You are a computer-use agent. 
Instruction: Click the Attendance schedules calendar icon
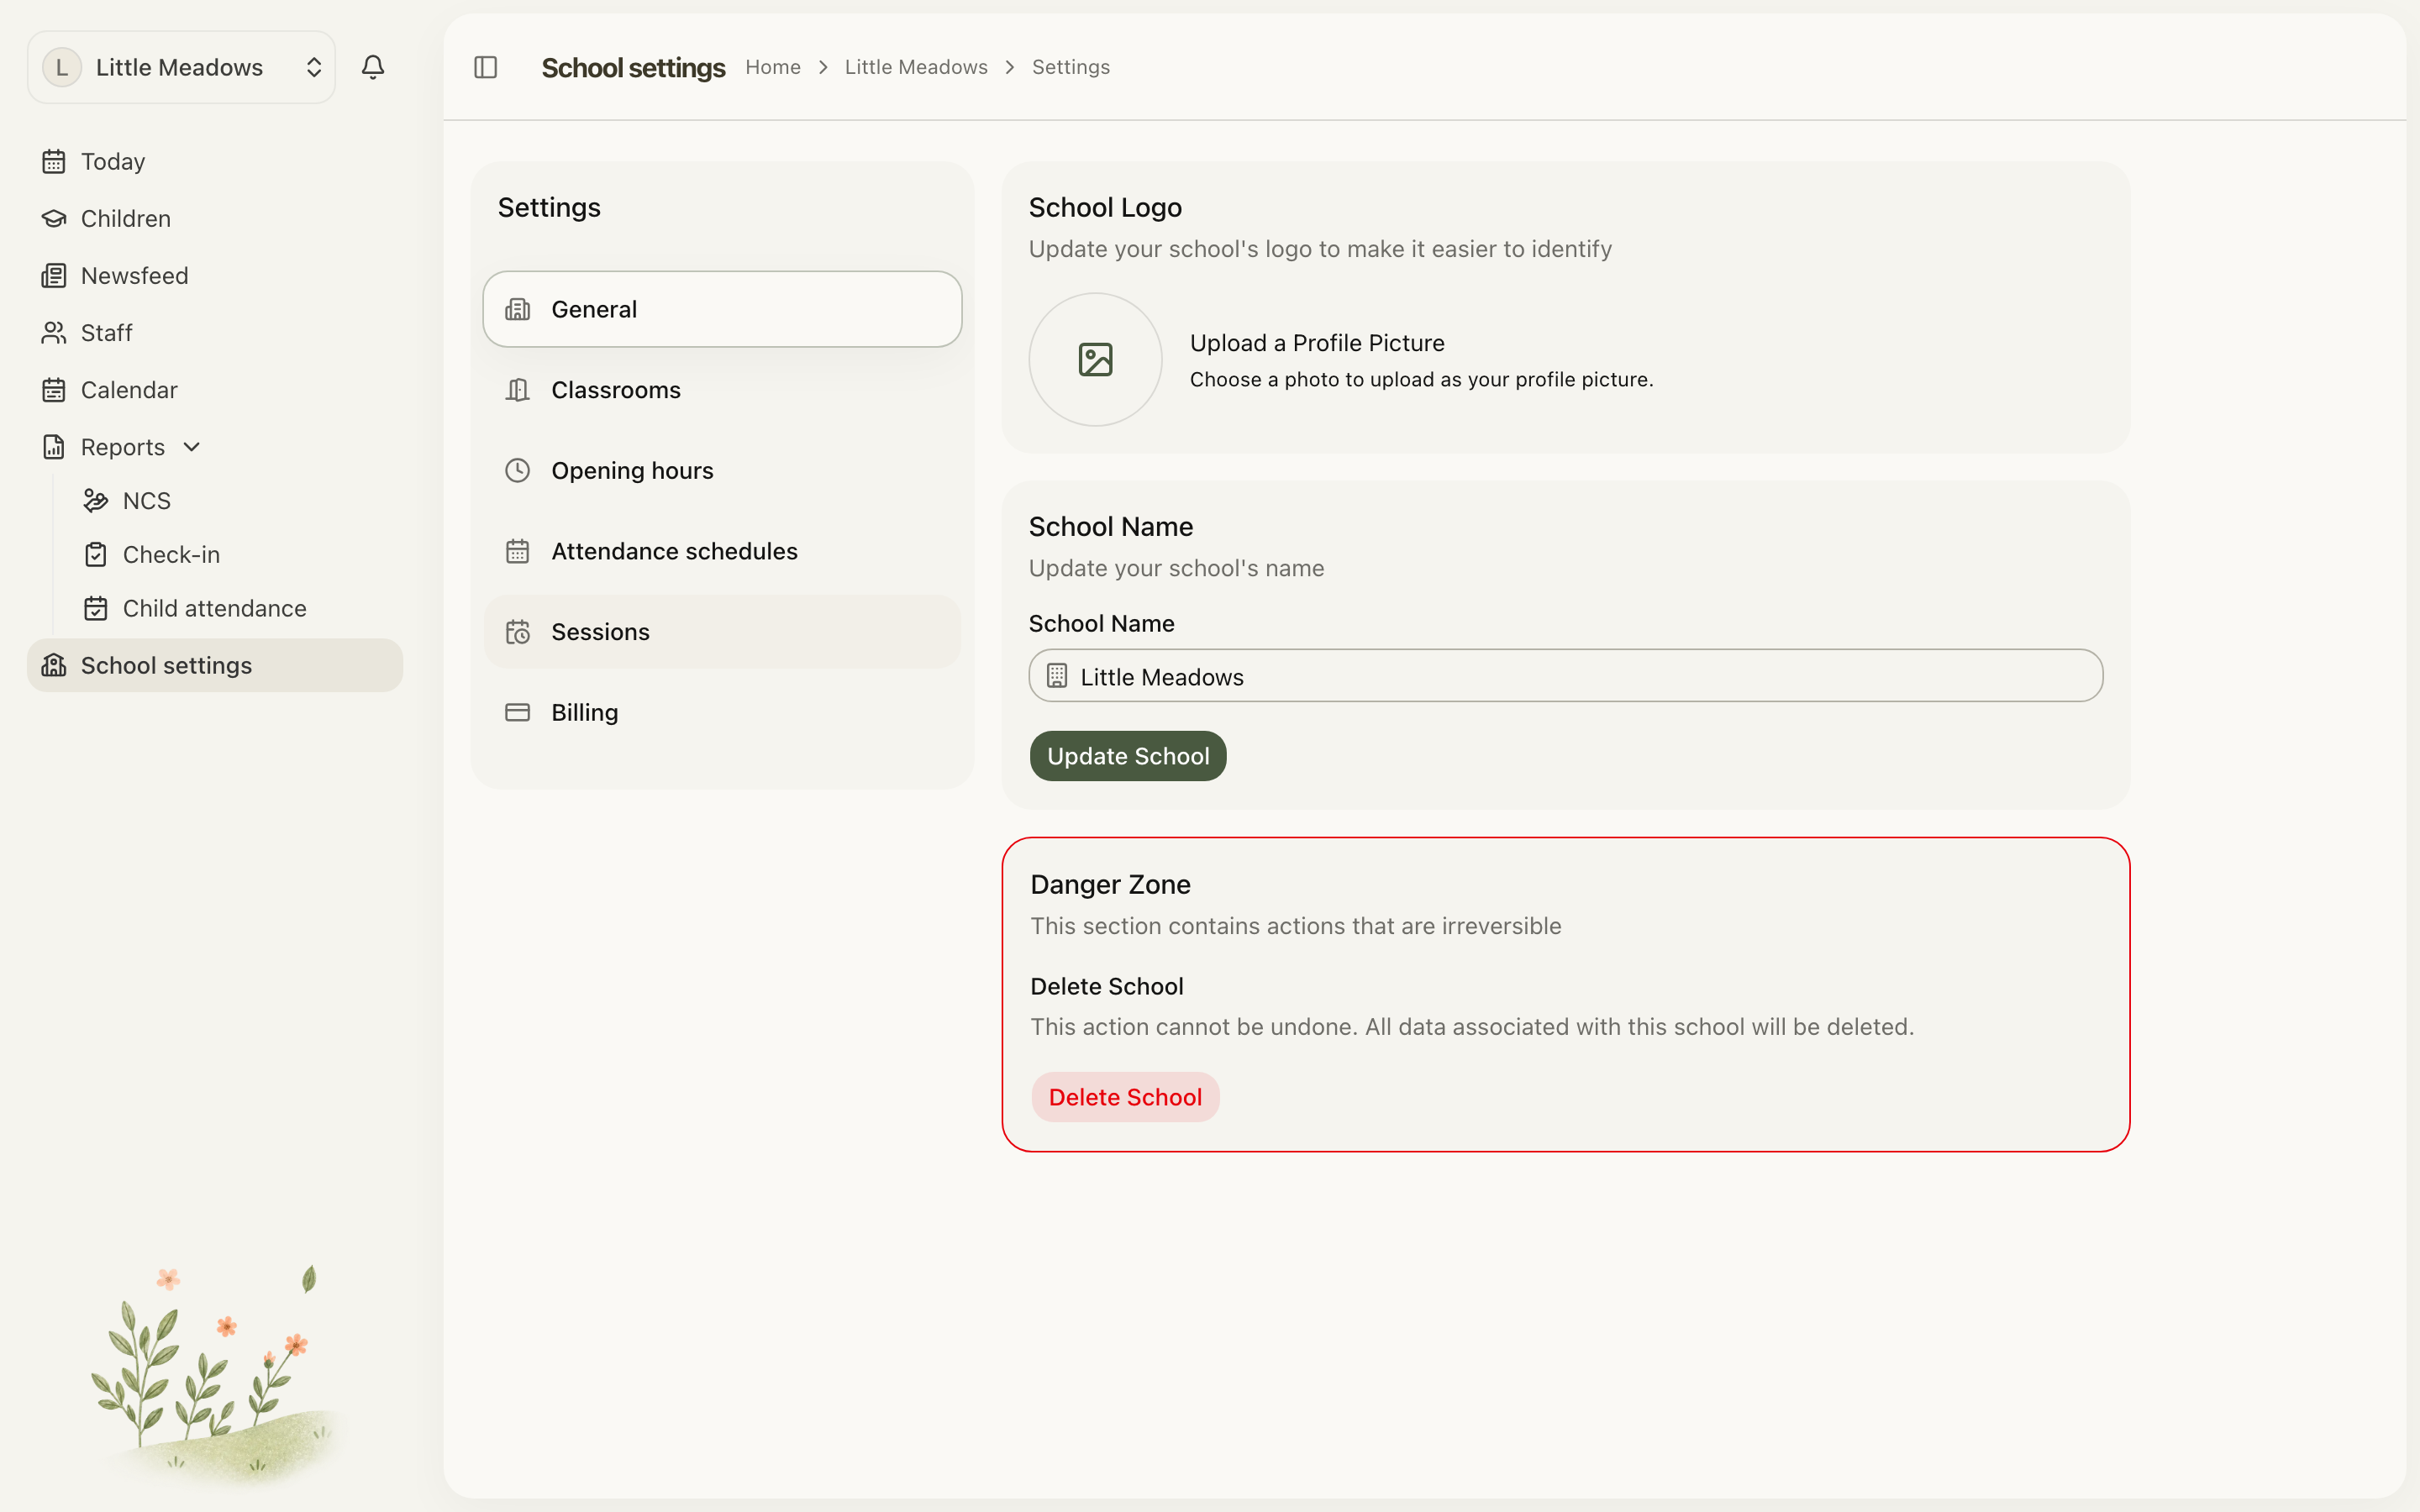point(518,552)
